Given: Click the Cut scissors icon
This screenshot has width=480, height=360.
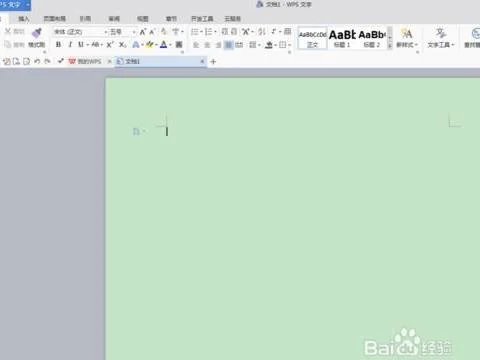Looking at the screenshot, I should (x=7, y=31).
